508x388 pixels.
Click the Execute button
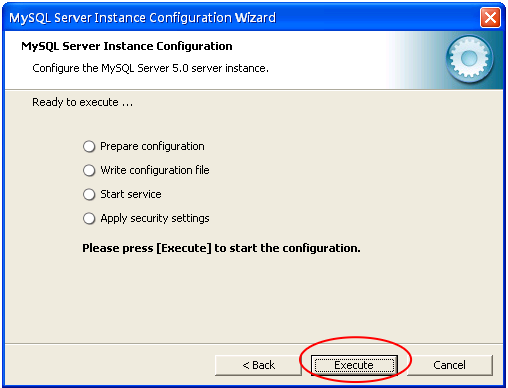[354, 365]
